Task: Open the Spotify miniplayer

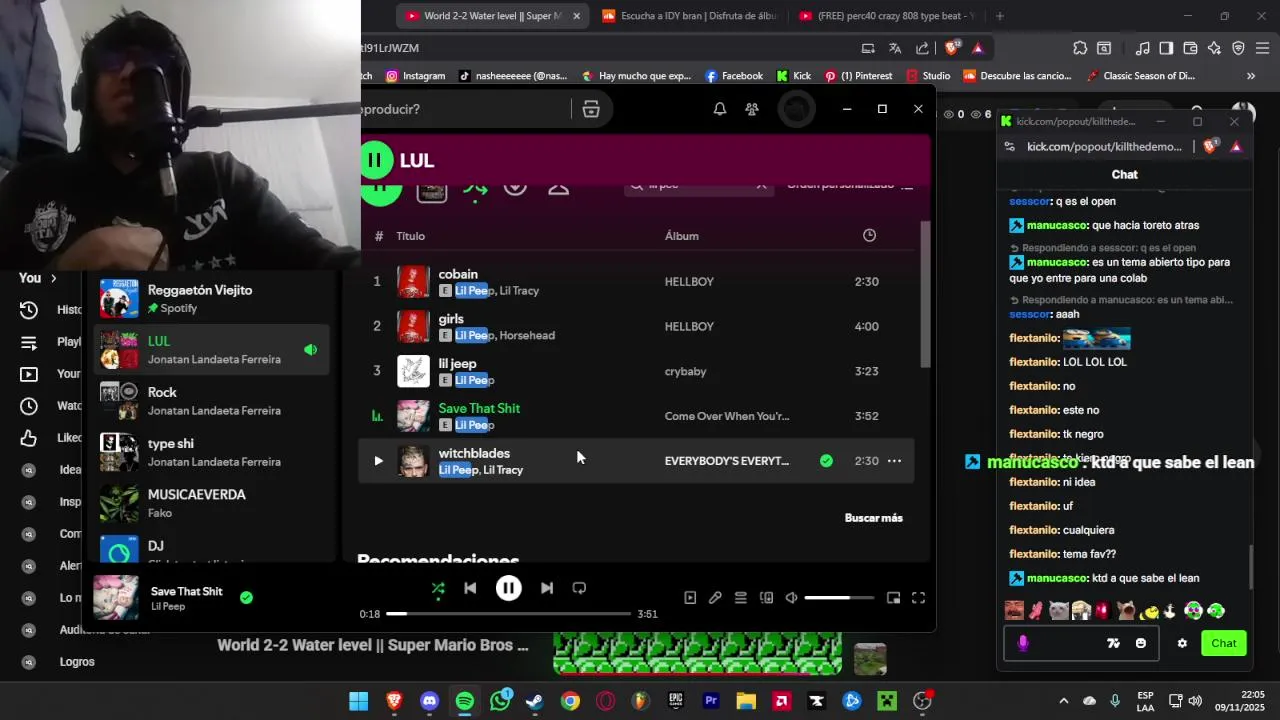Action: click(893, 598)
